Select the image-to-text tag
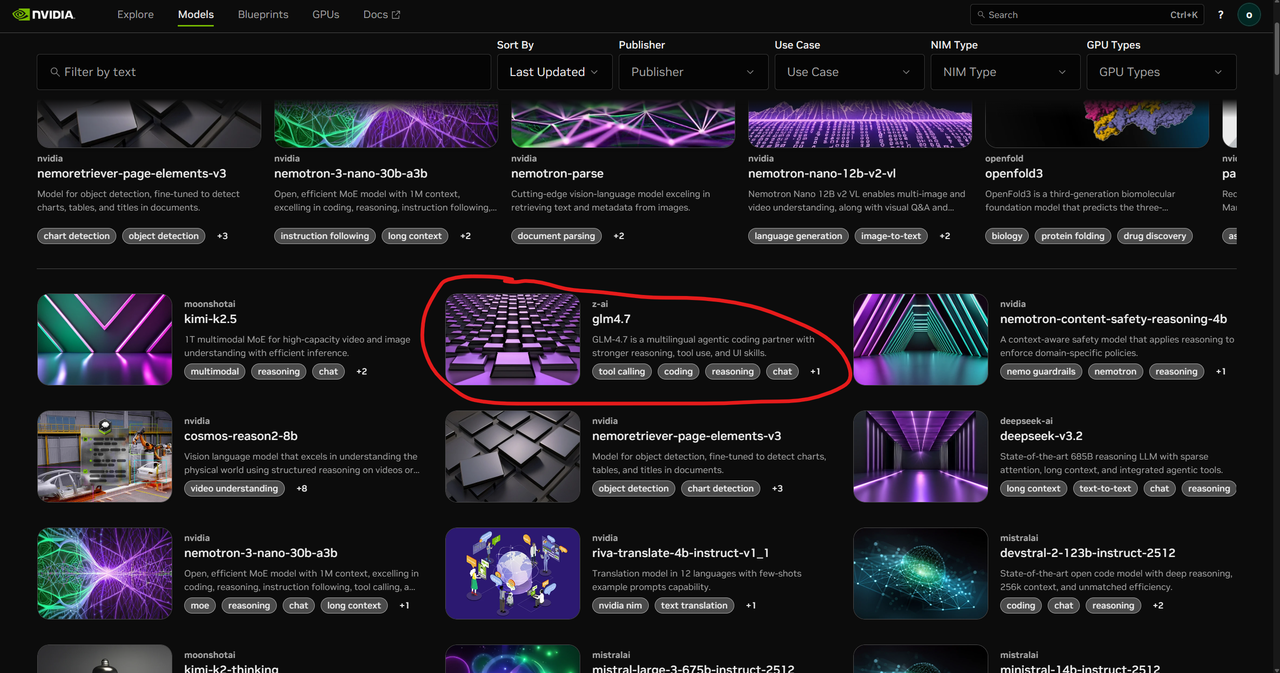This screenshot has width=1280, height=673. 891,236
